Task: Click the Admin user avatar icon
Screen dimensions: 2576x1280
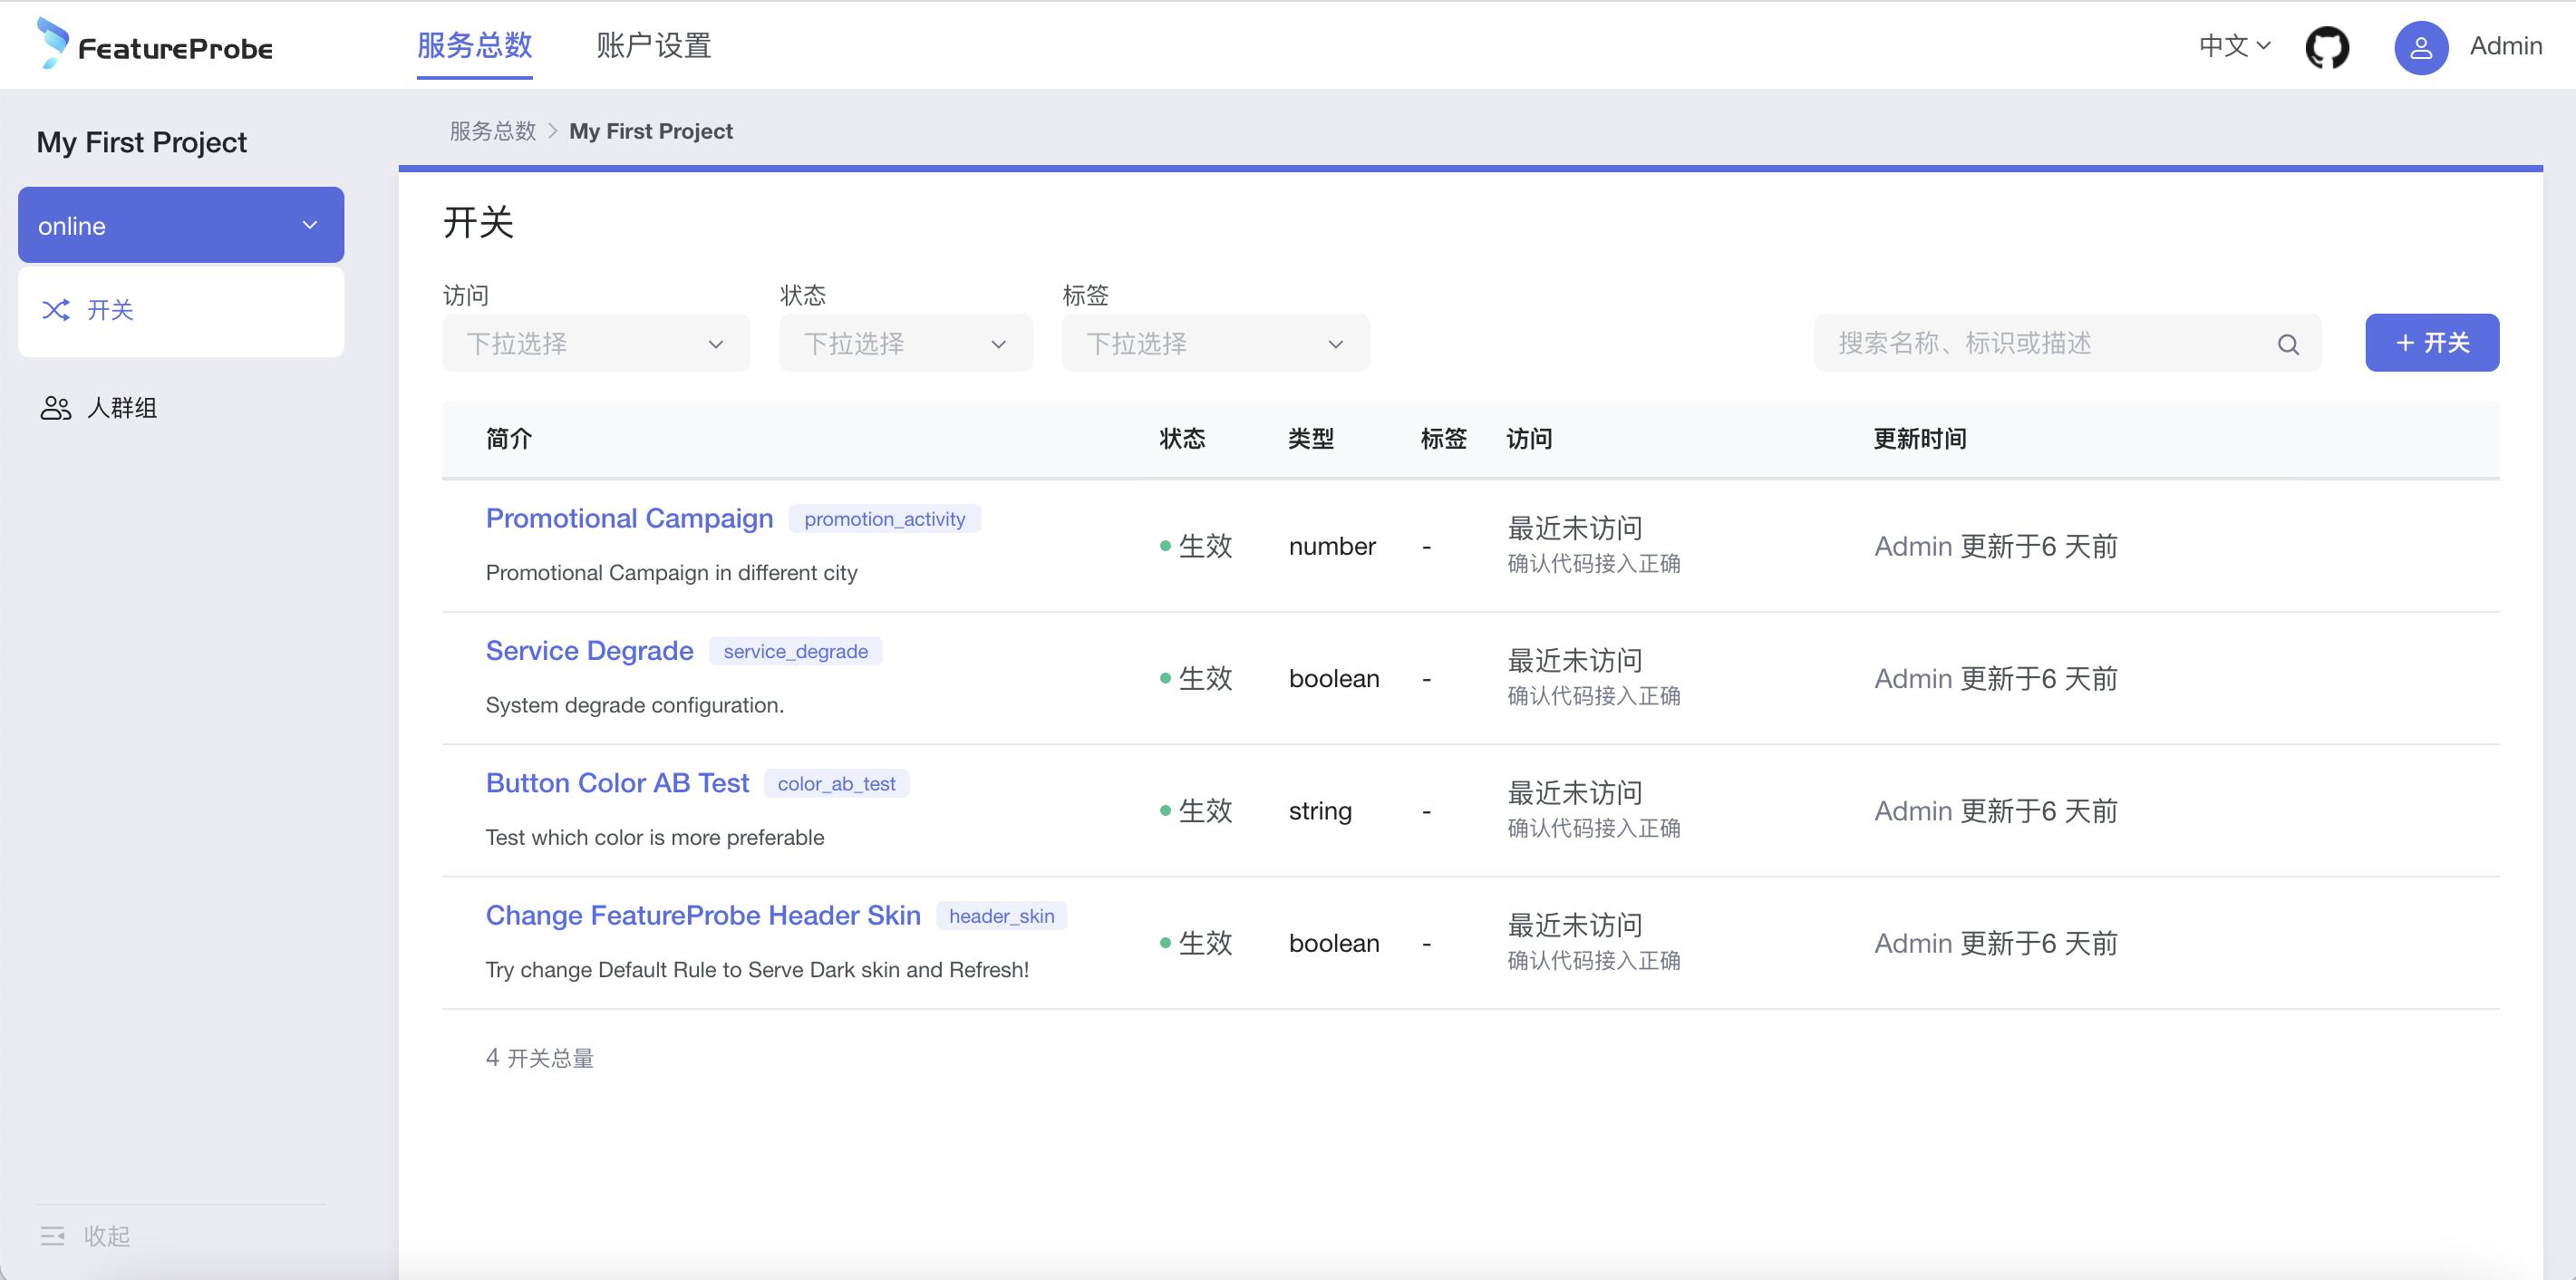Action: [2420, 47]
